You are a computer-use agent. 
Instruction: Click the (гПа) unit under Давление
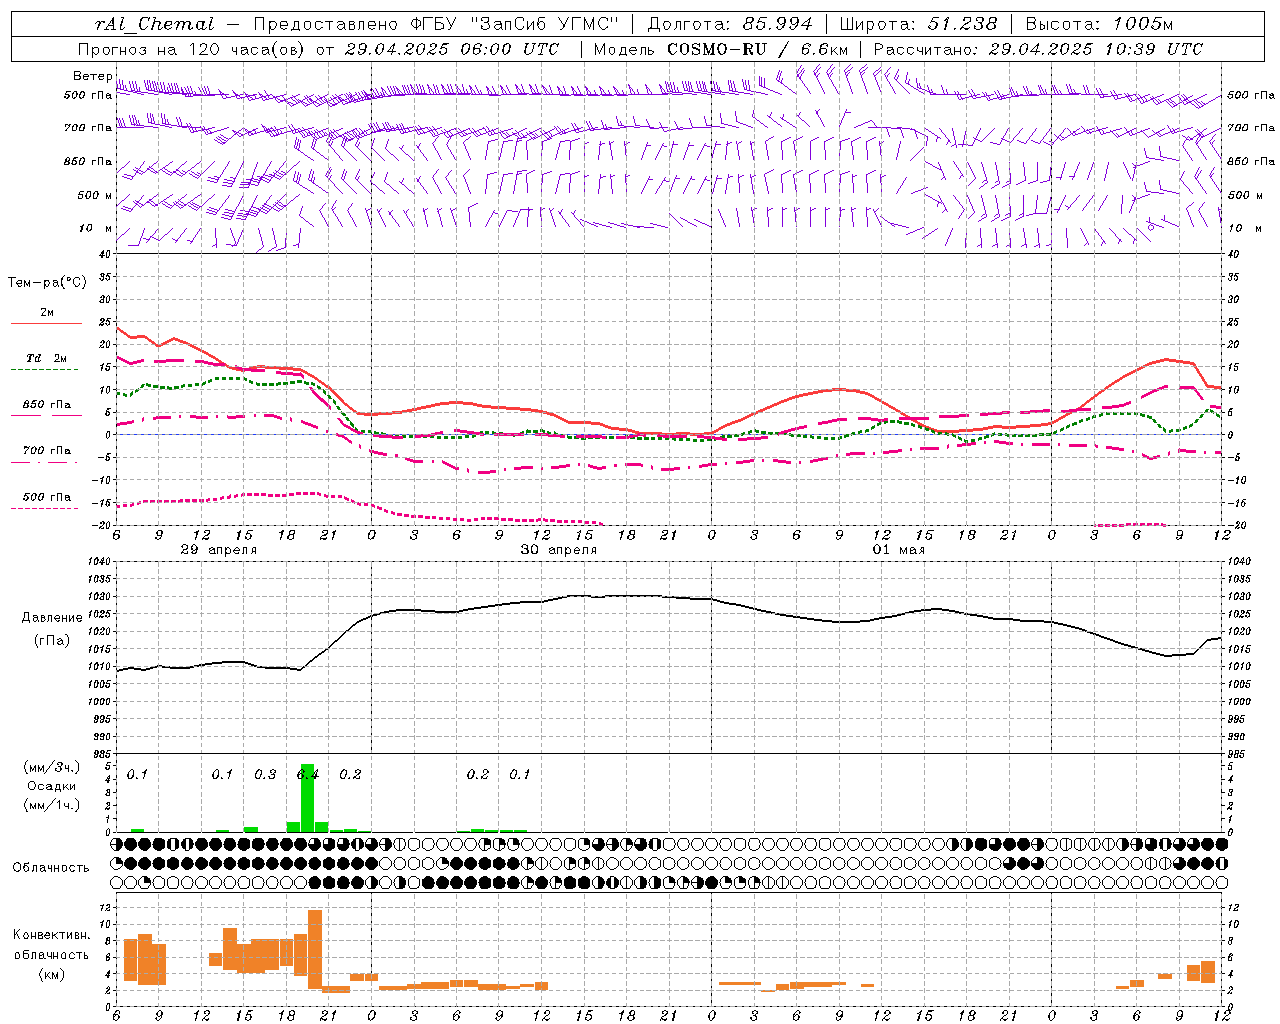click(x=52, y=641)
